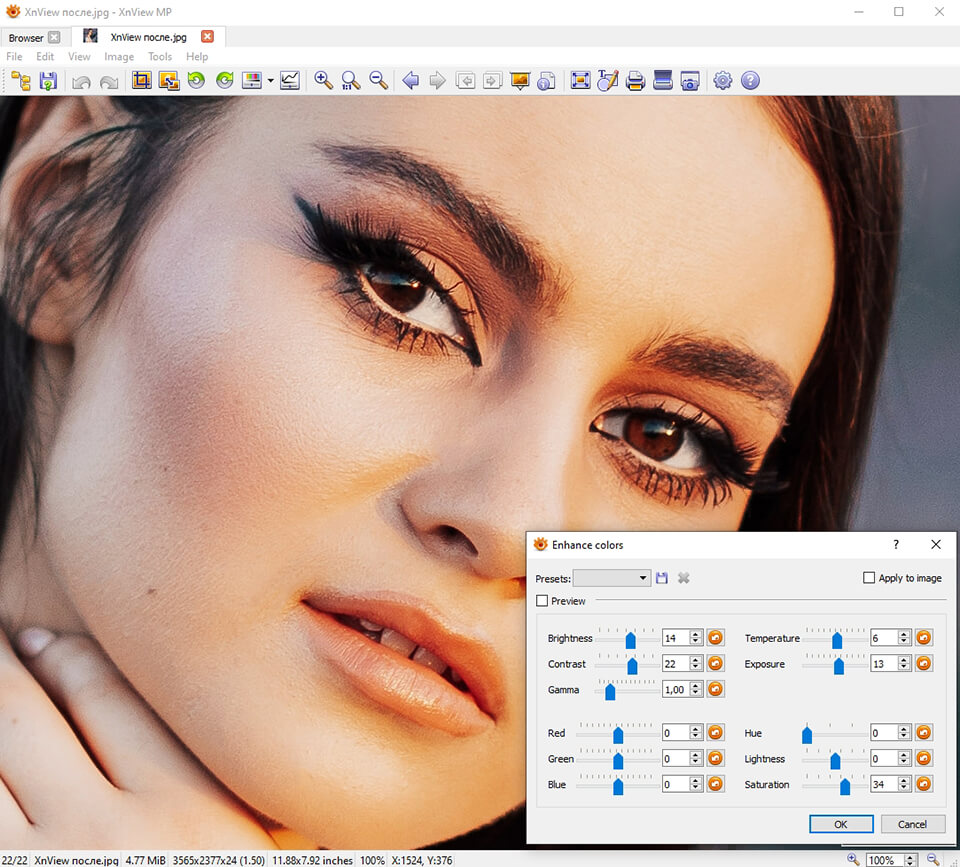Open the Presets dropdown
960x867 pixels.
[643, 577]
